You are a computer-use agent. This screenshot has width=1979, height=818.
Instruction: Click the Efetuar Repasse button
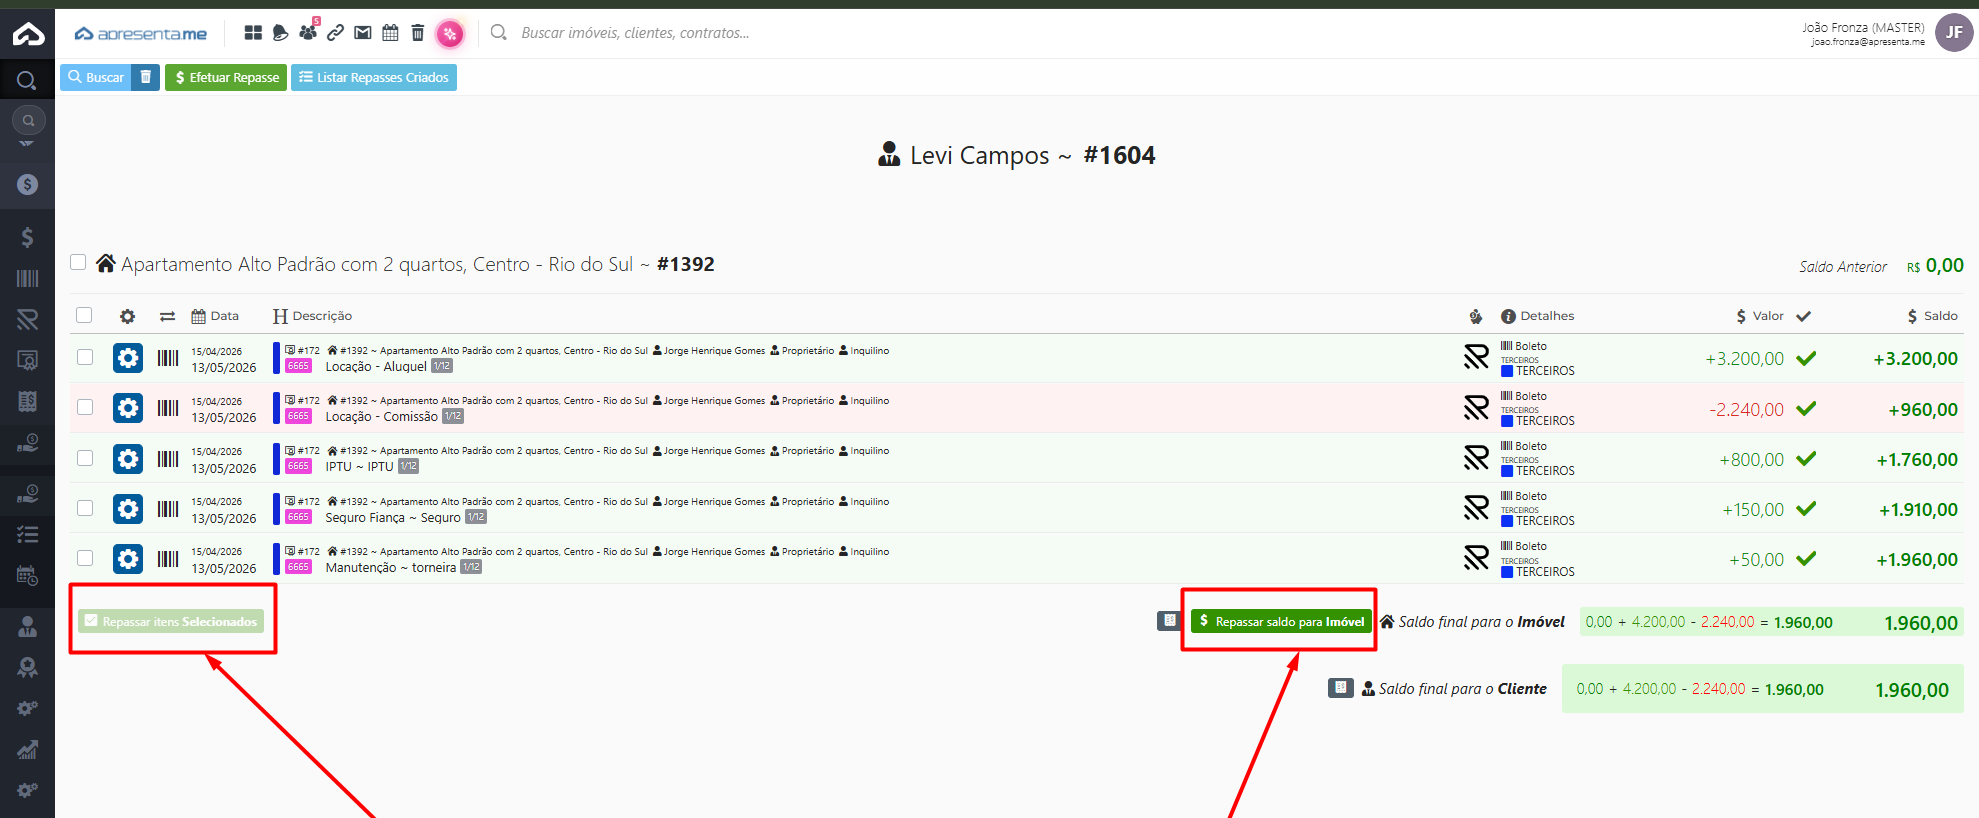(x=226, y=77)
